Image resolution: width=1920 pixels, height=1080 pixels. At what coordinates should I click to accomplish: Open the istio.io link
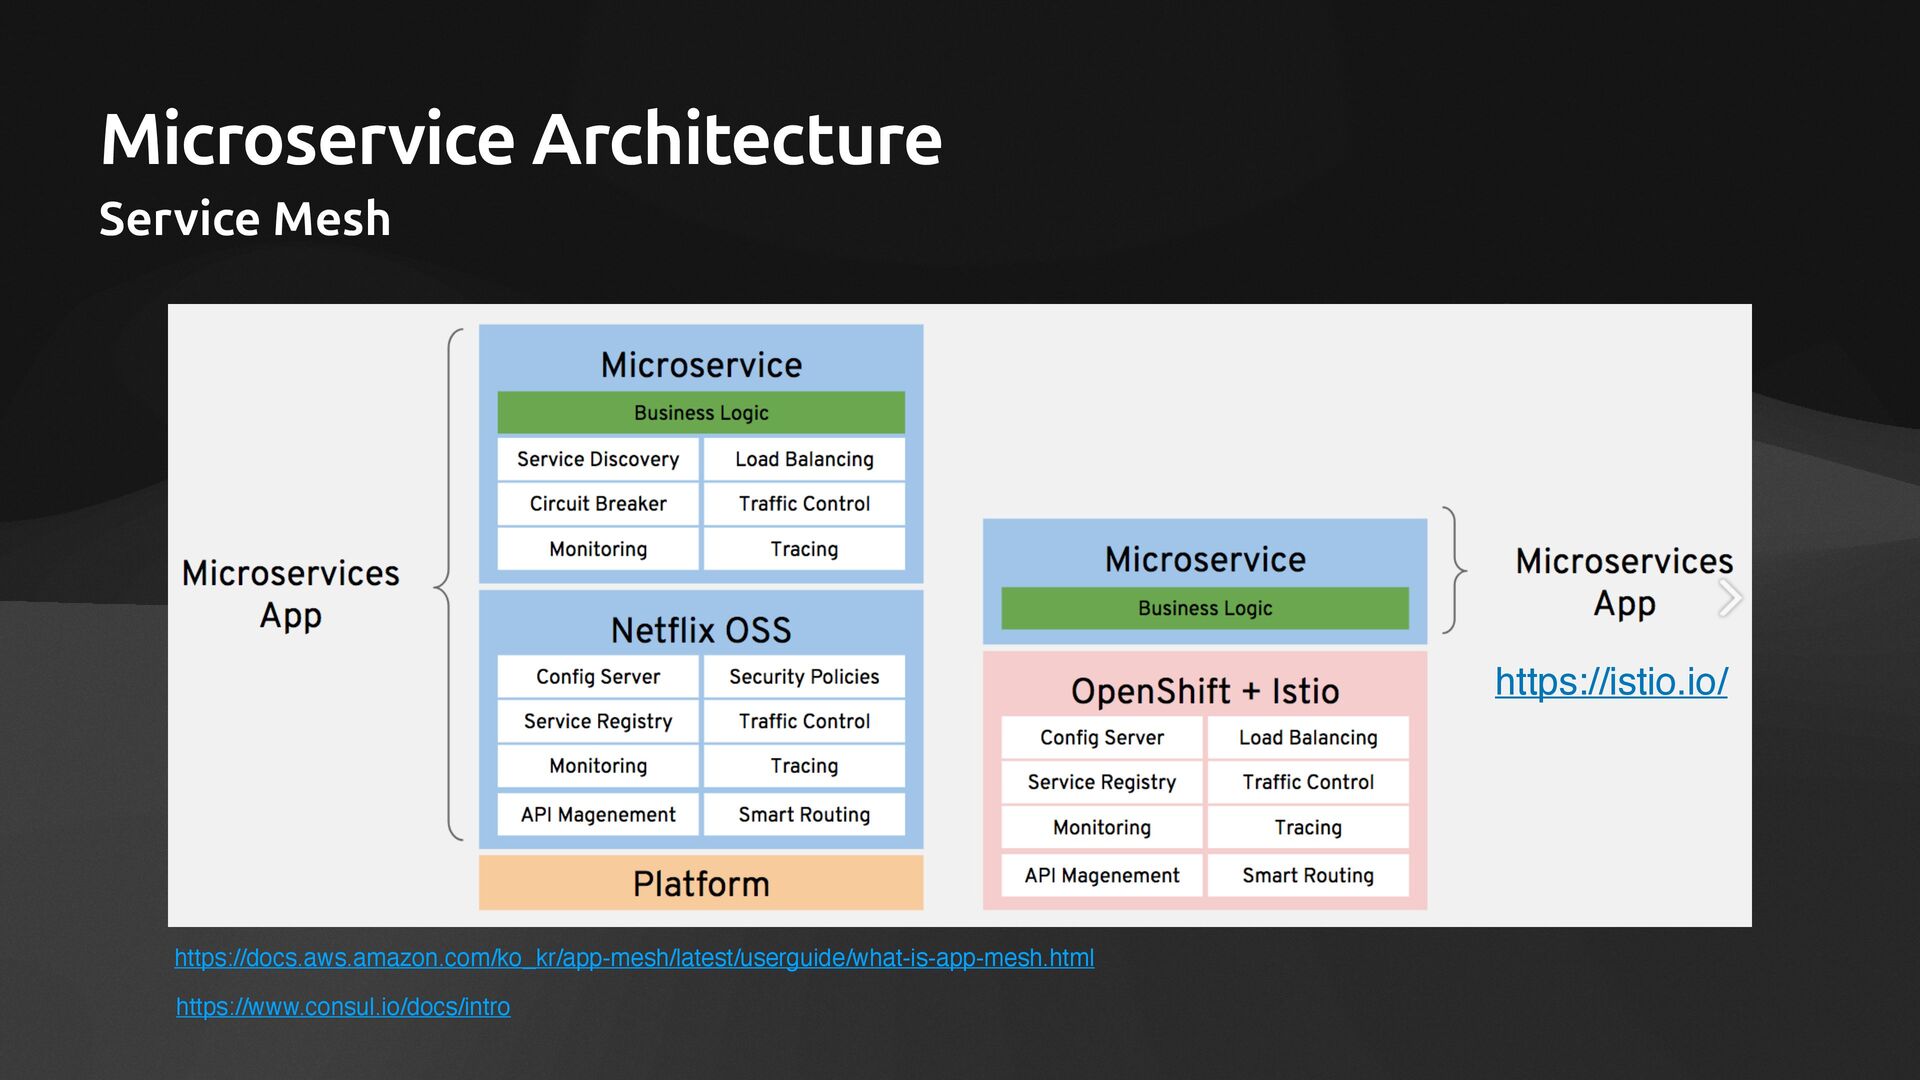coord(1610,682)
